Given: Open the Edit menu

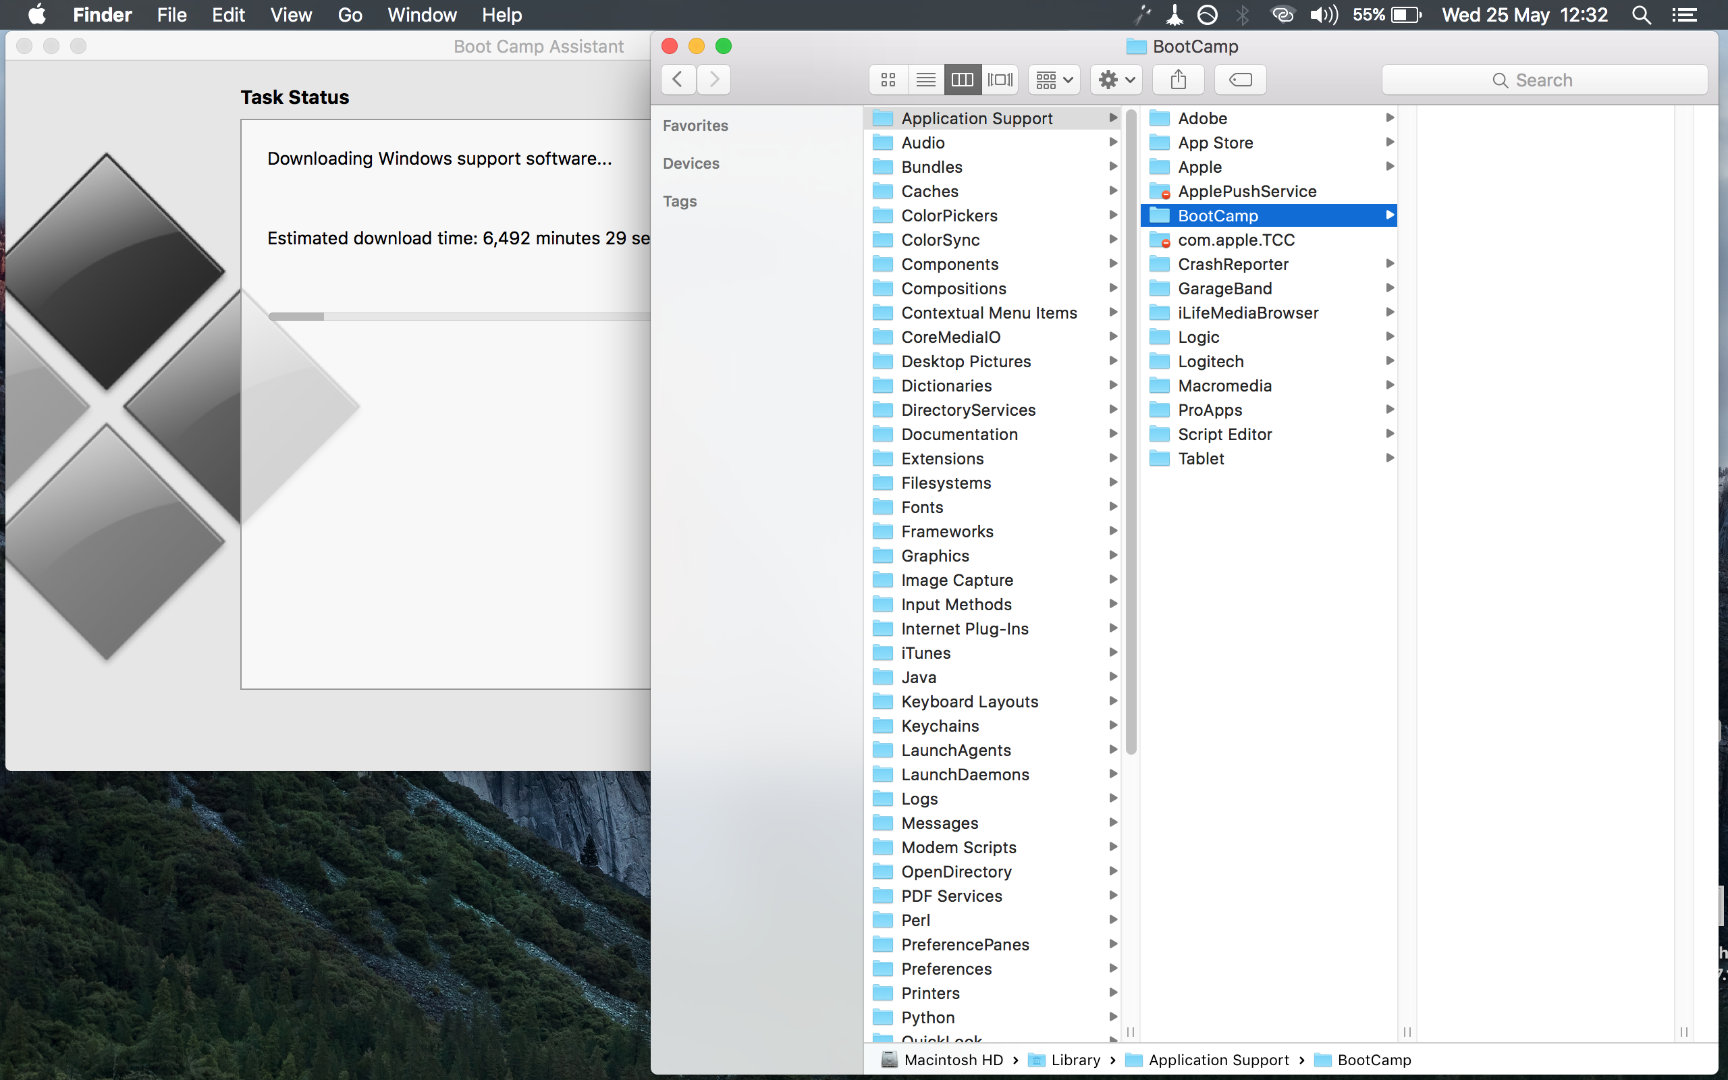Looking at the screenshot, I should pyautogui.click(x=228, y=15).
